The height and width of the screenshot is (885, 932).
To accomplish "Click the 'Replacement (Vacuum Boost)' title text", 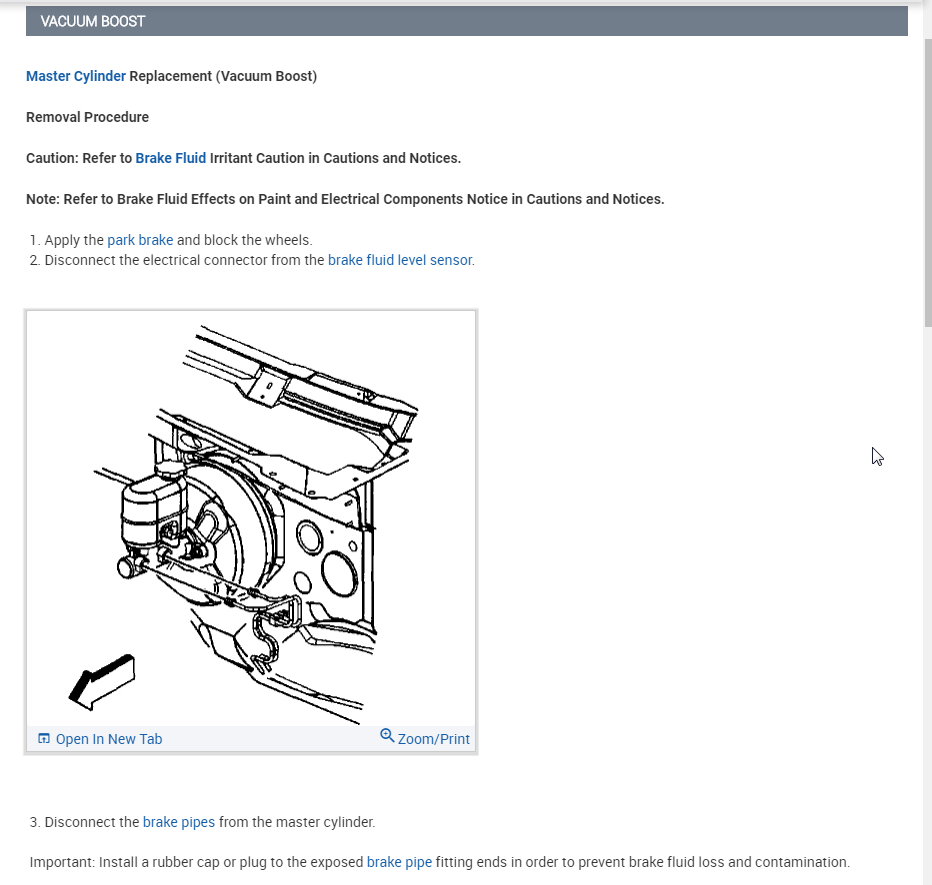I will point(223,76).
